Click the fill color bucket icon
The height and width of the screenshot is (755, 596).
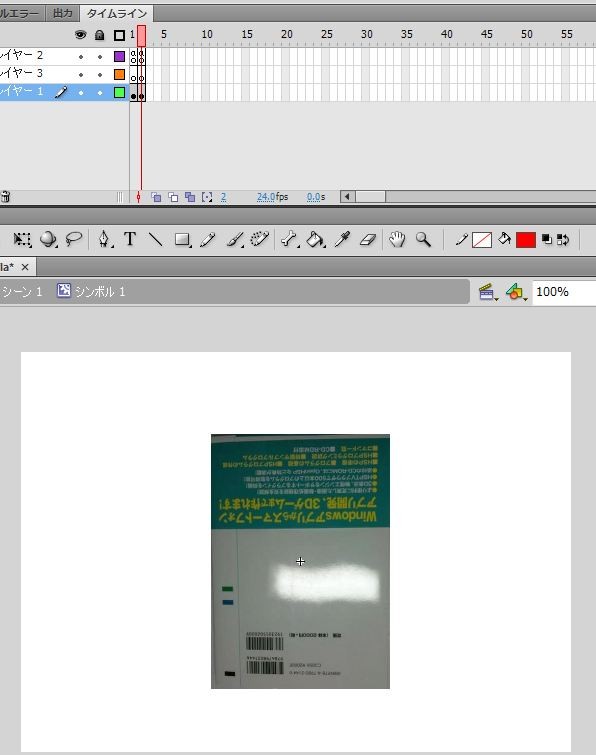pyautogui.click(x=504, y=239)
